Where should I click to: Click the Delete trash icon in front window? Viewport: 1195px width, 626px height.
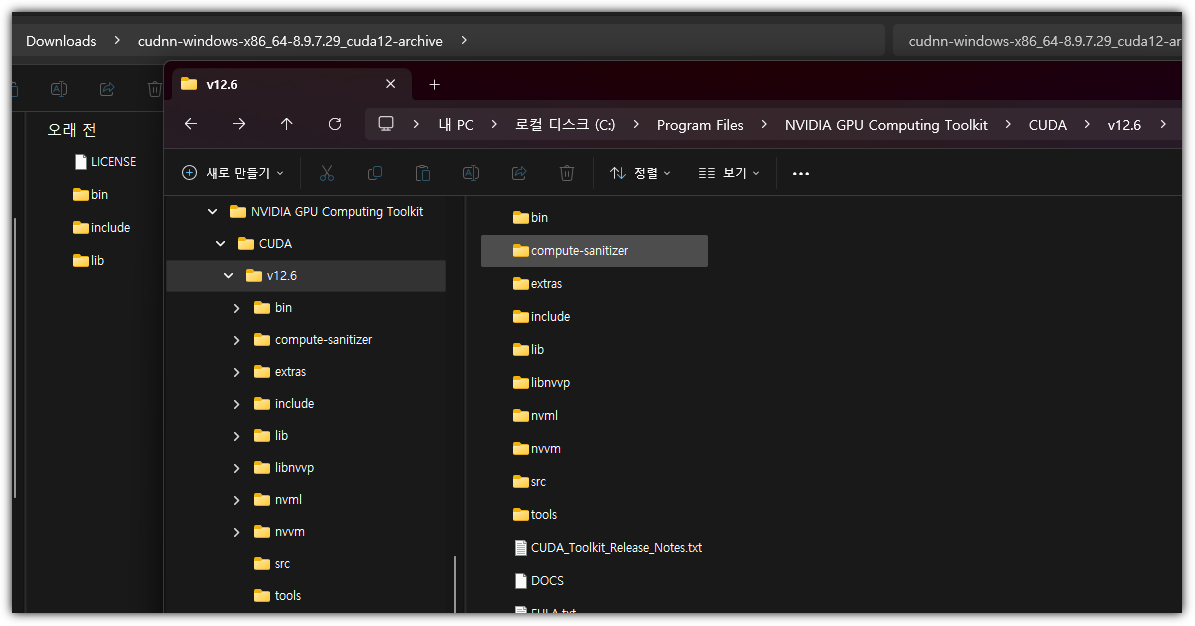(x=567, y=173)
